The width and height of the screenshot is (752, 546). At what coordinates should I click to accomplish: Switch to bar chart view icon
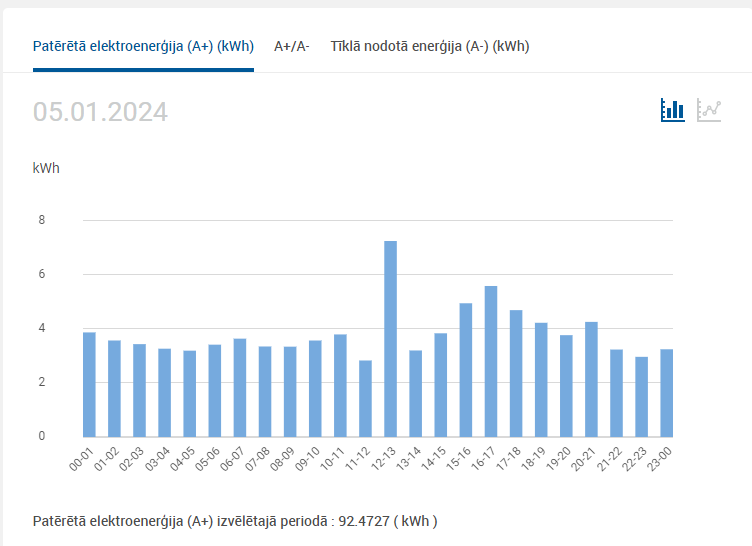(672, 110)
